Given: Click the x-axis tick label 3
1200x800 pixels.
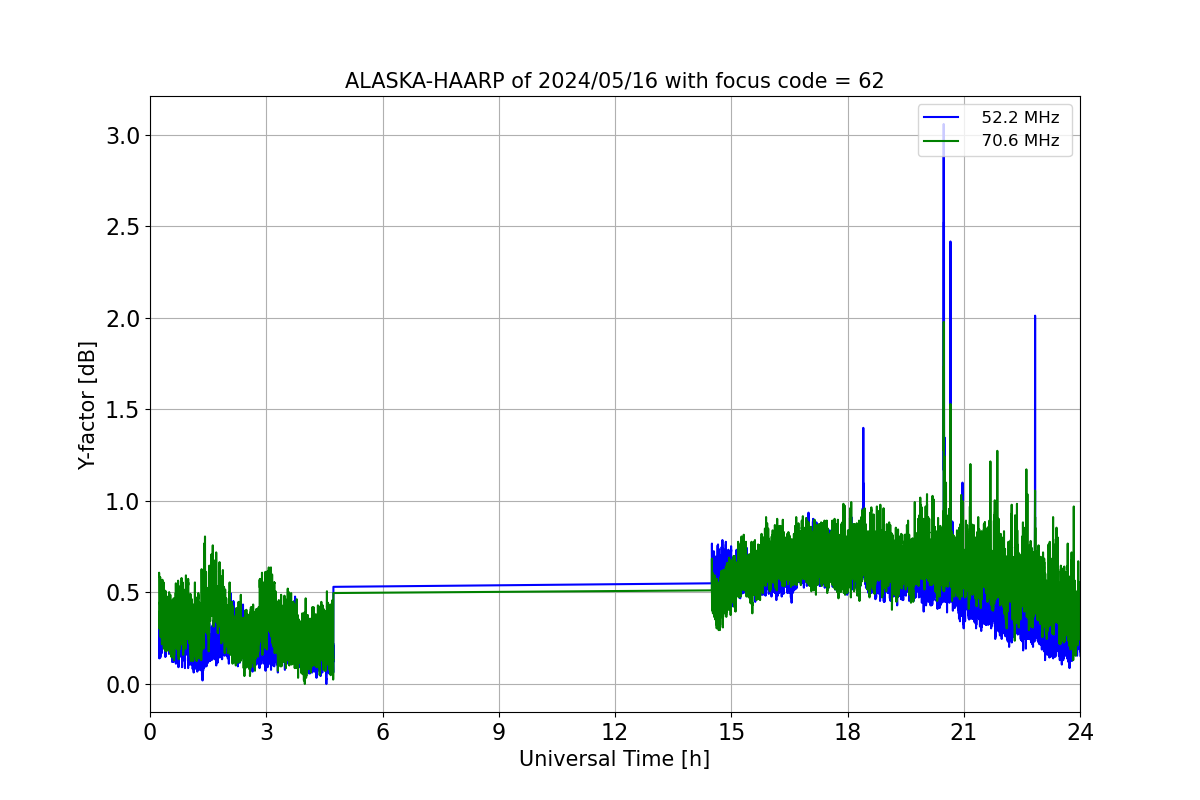Looking at the screenshot, I should click(x=266, y=732).
